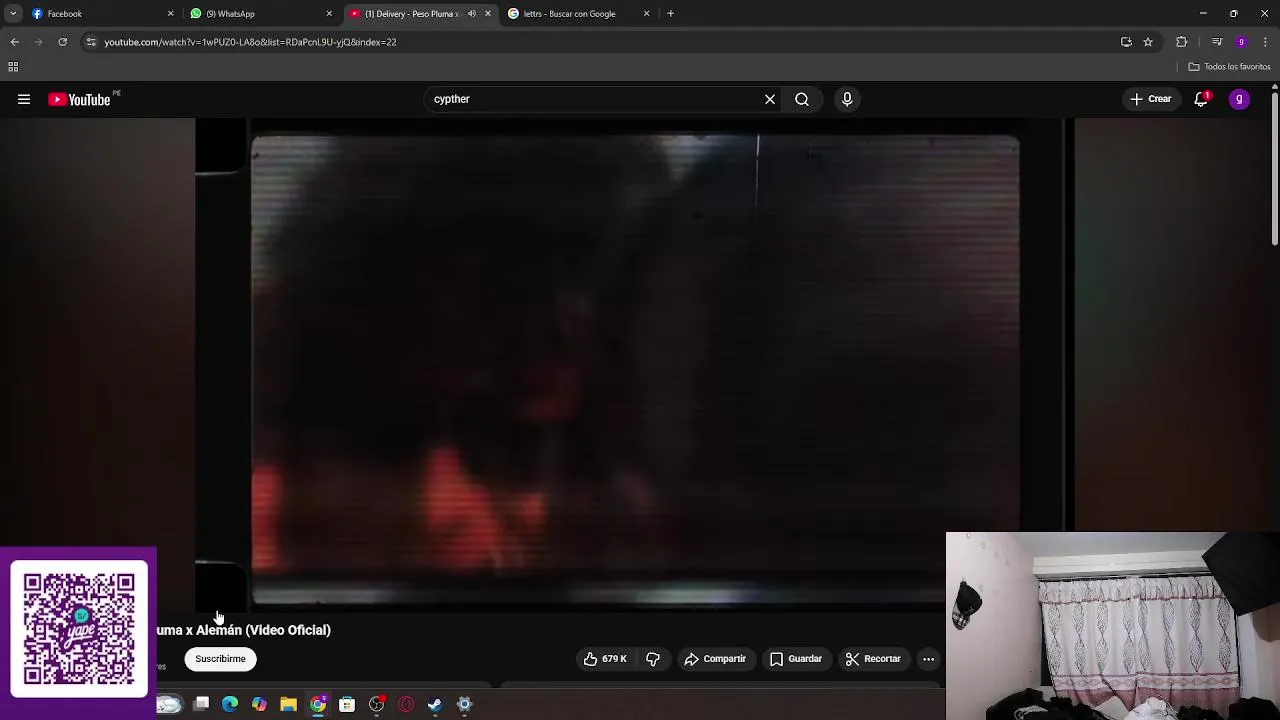The width and height of the screenshot is (1280, 720).
Task: Go forward in browser history
Action: [x=39, y=42]
